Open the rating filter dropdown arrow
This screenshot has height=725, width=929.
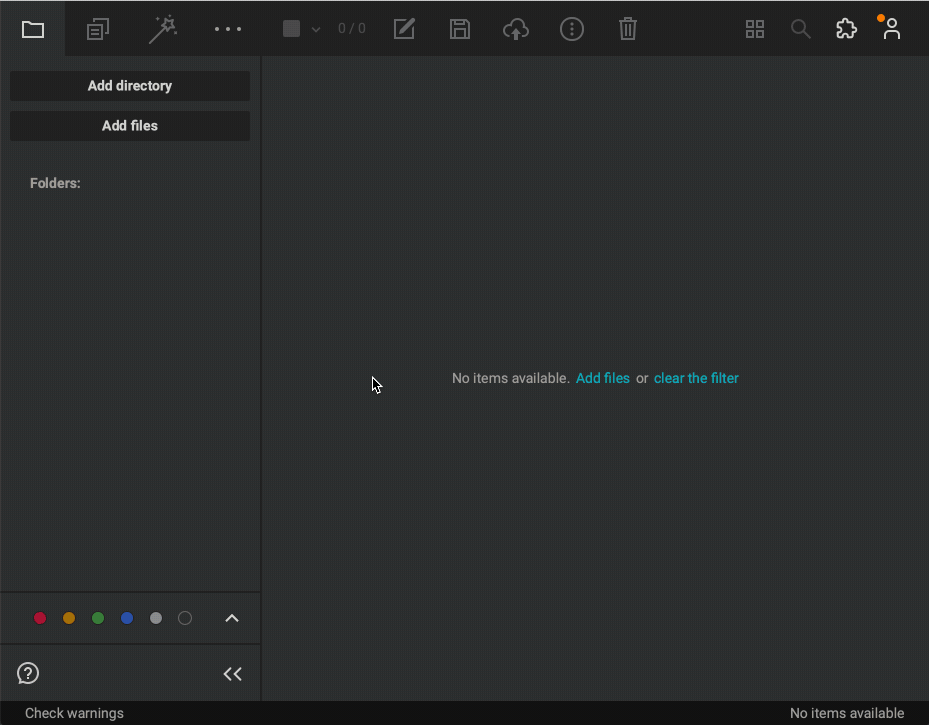click(315, 29)
